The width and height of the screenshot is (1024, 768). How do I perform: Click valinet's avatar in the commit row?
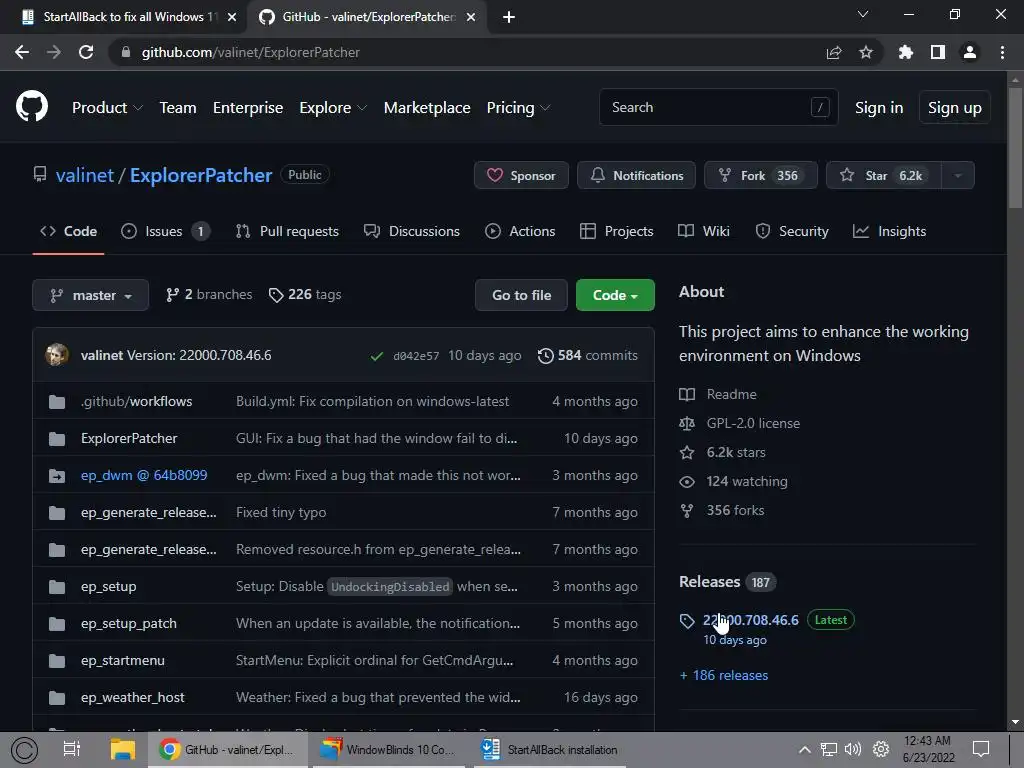(57, 355)
